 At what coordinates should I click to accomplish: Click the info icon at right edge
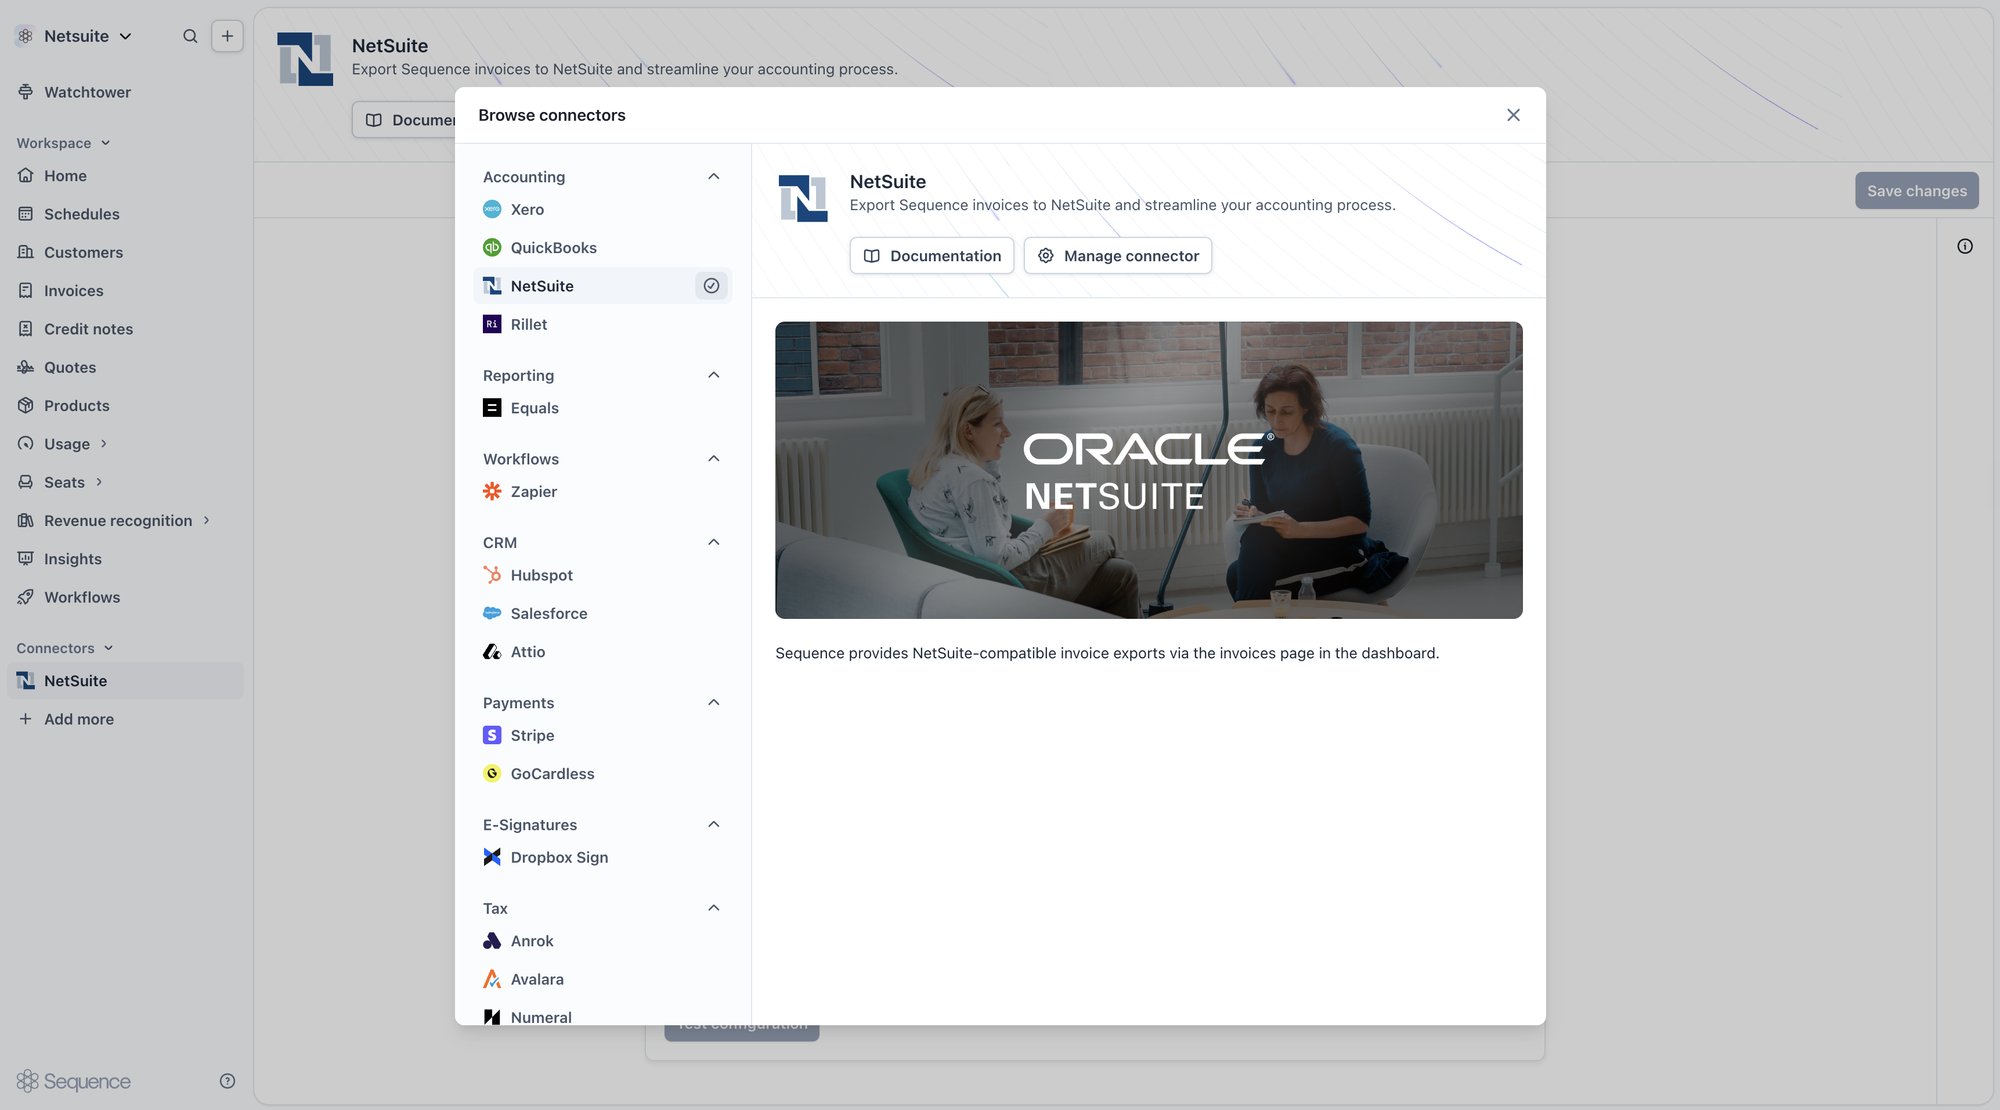(1965, 246)
